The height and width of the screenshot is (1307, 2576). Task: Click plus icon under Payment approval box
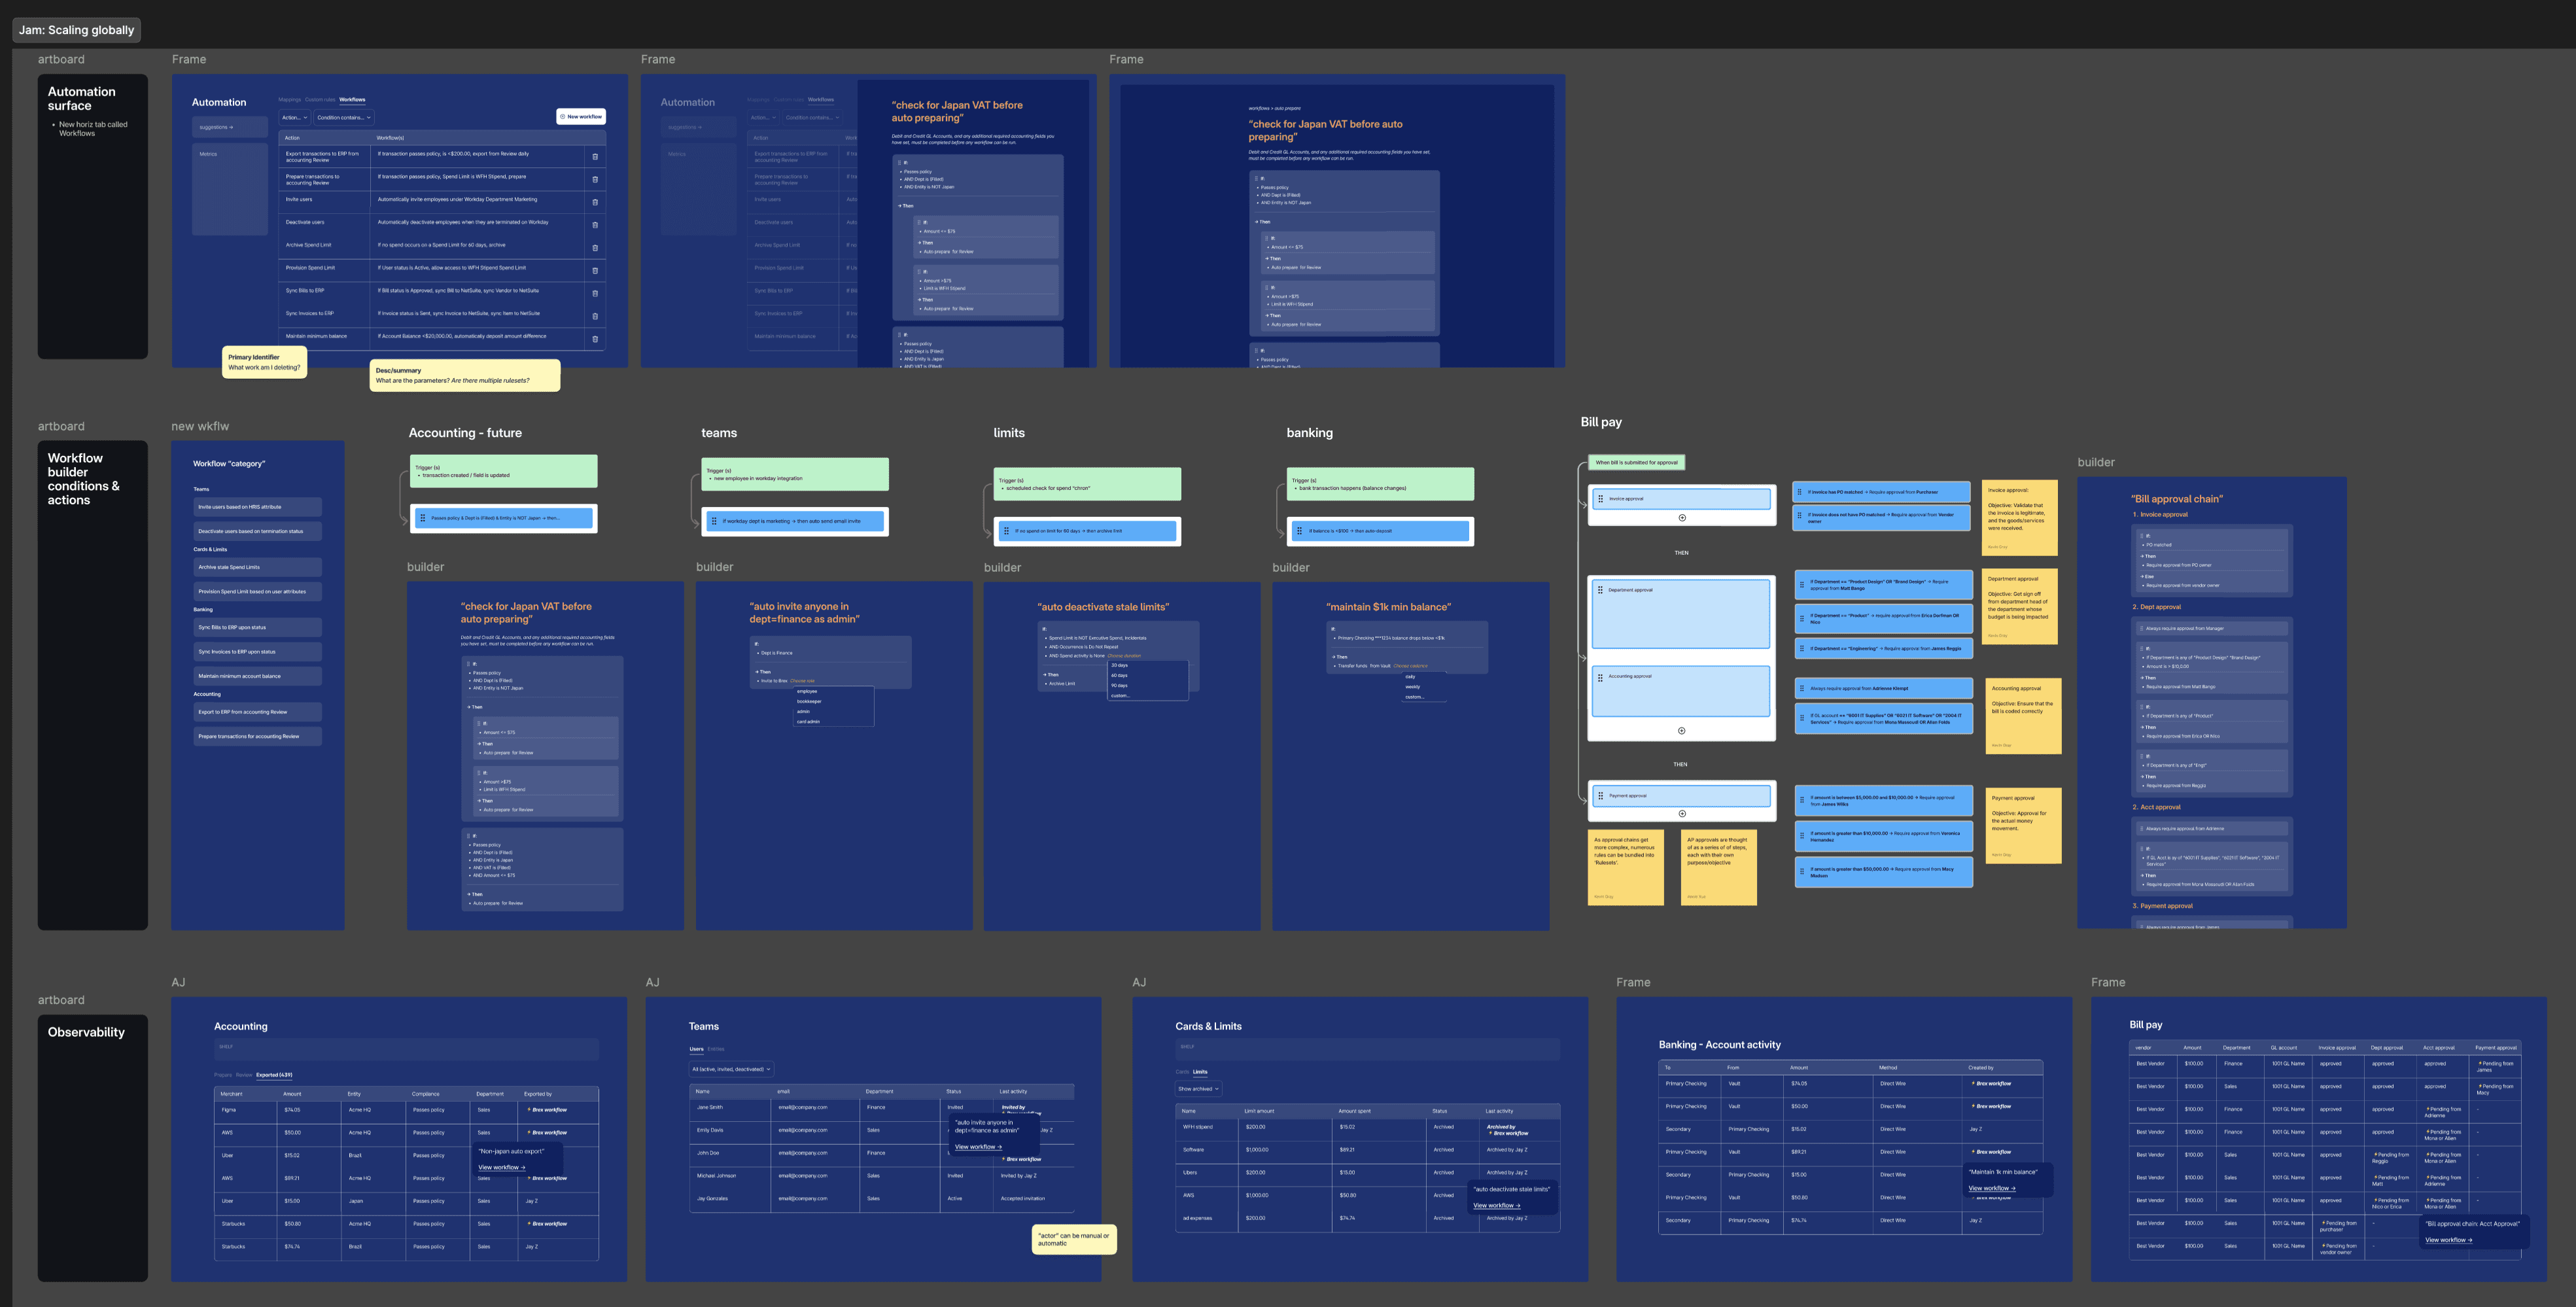point(1682,813)
